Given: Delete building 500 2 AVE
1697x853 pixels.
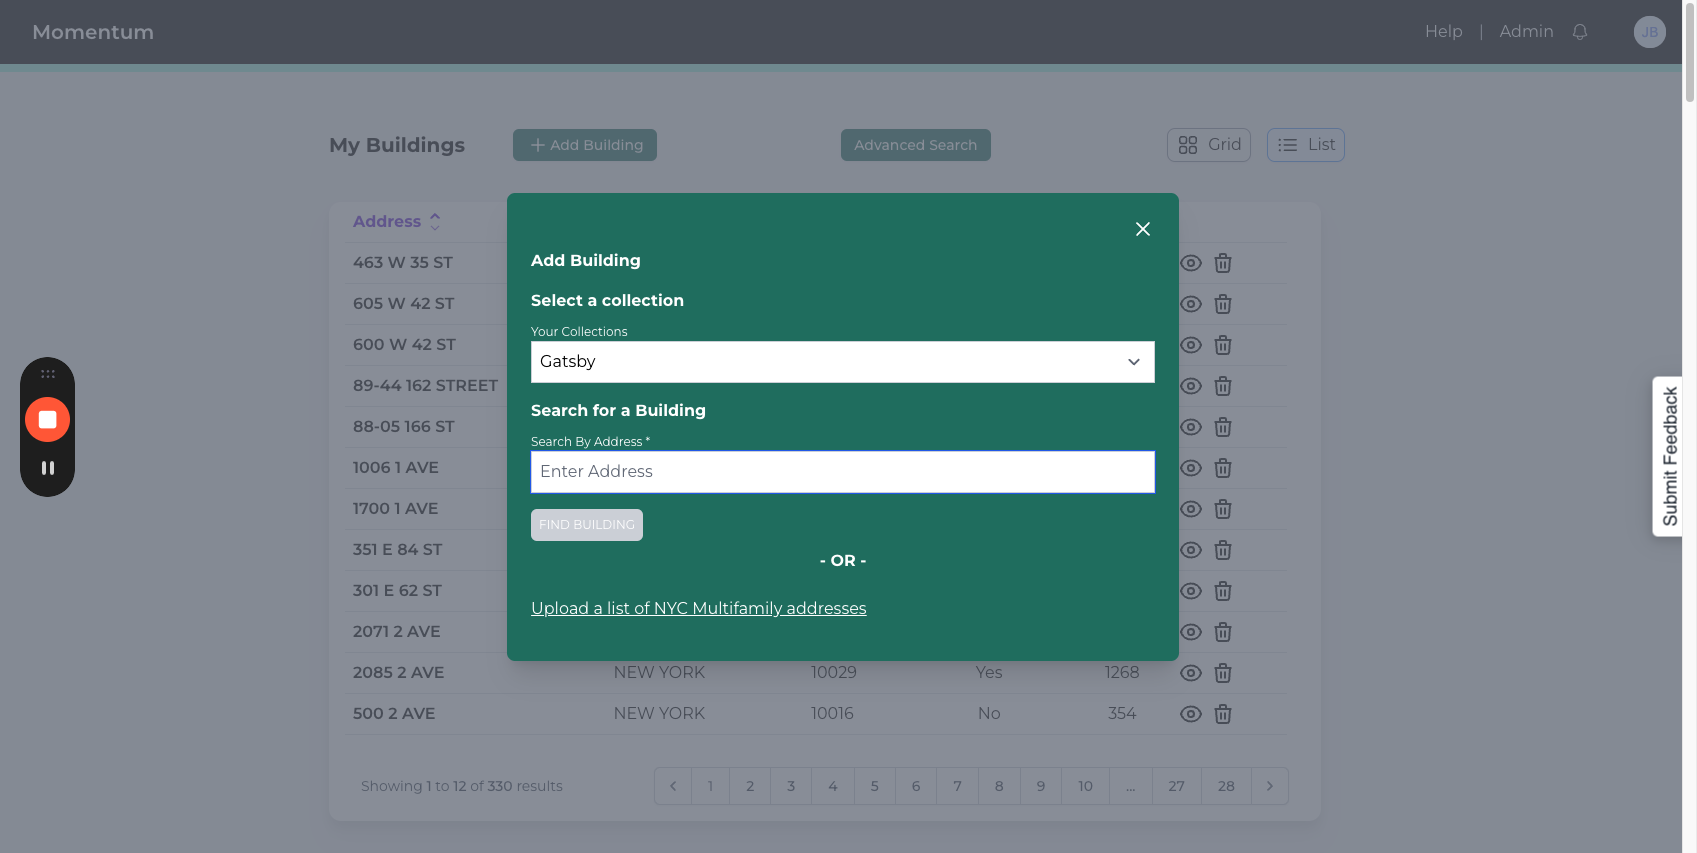Looking at the screenshot, I should pos(1223,714).
